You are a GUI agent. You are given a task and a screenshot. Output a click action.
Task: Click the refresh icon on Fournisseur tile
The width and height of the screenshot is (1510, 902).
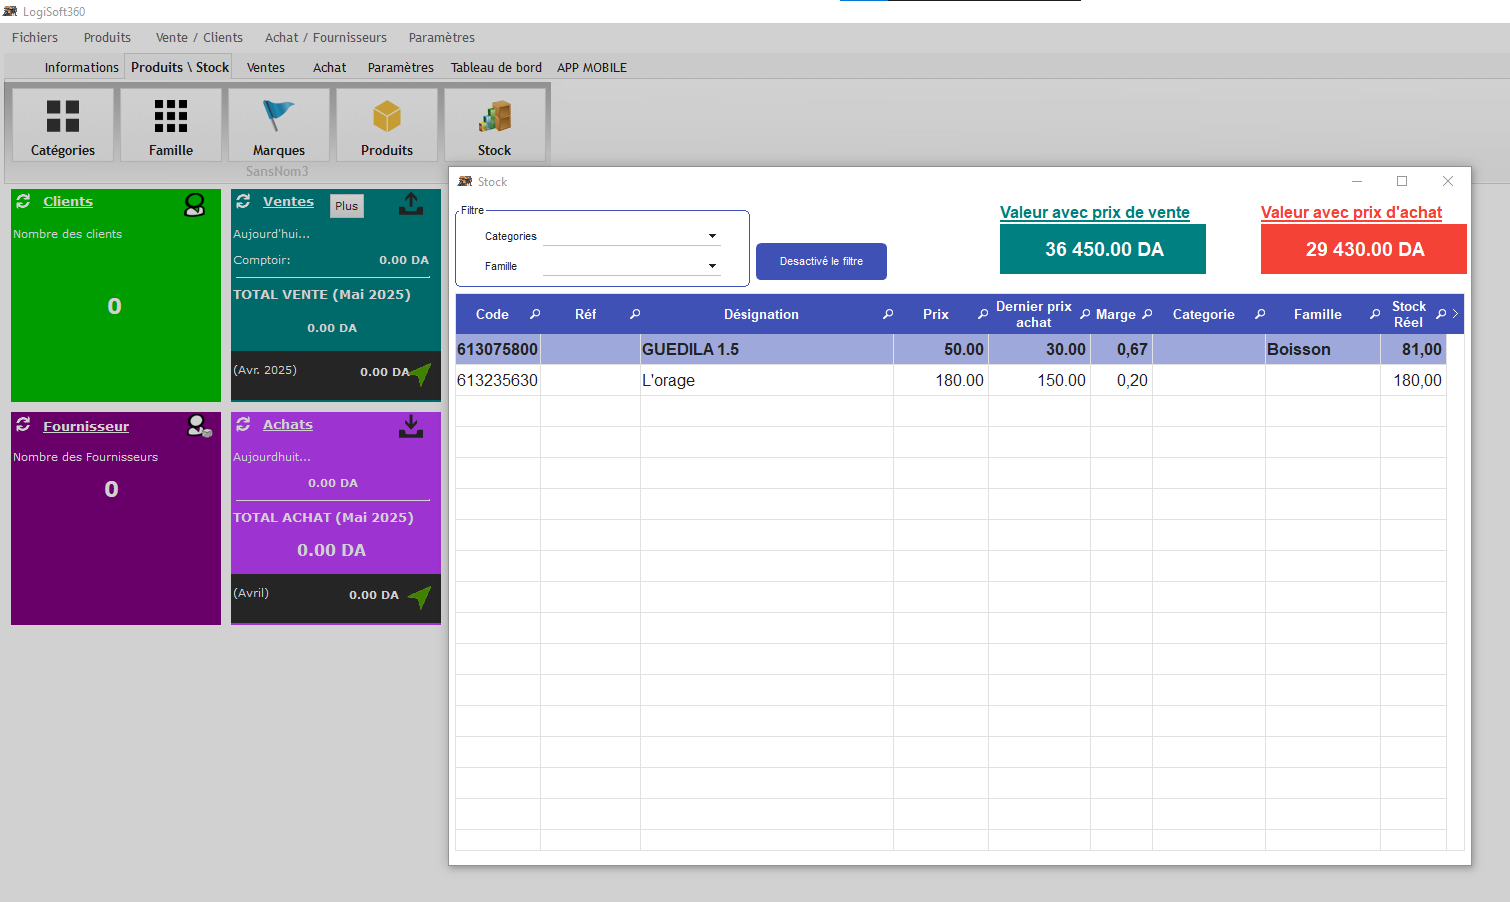23,425
